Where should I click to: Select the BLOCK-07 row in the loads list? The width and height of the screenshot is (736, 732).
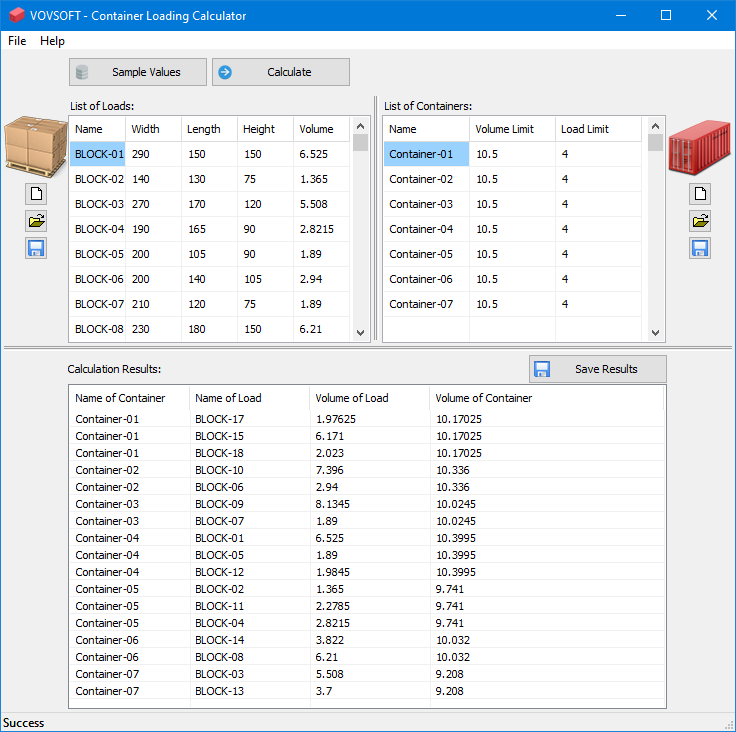pyautogui.click(x=210, y=304)
